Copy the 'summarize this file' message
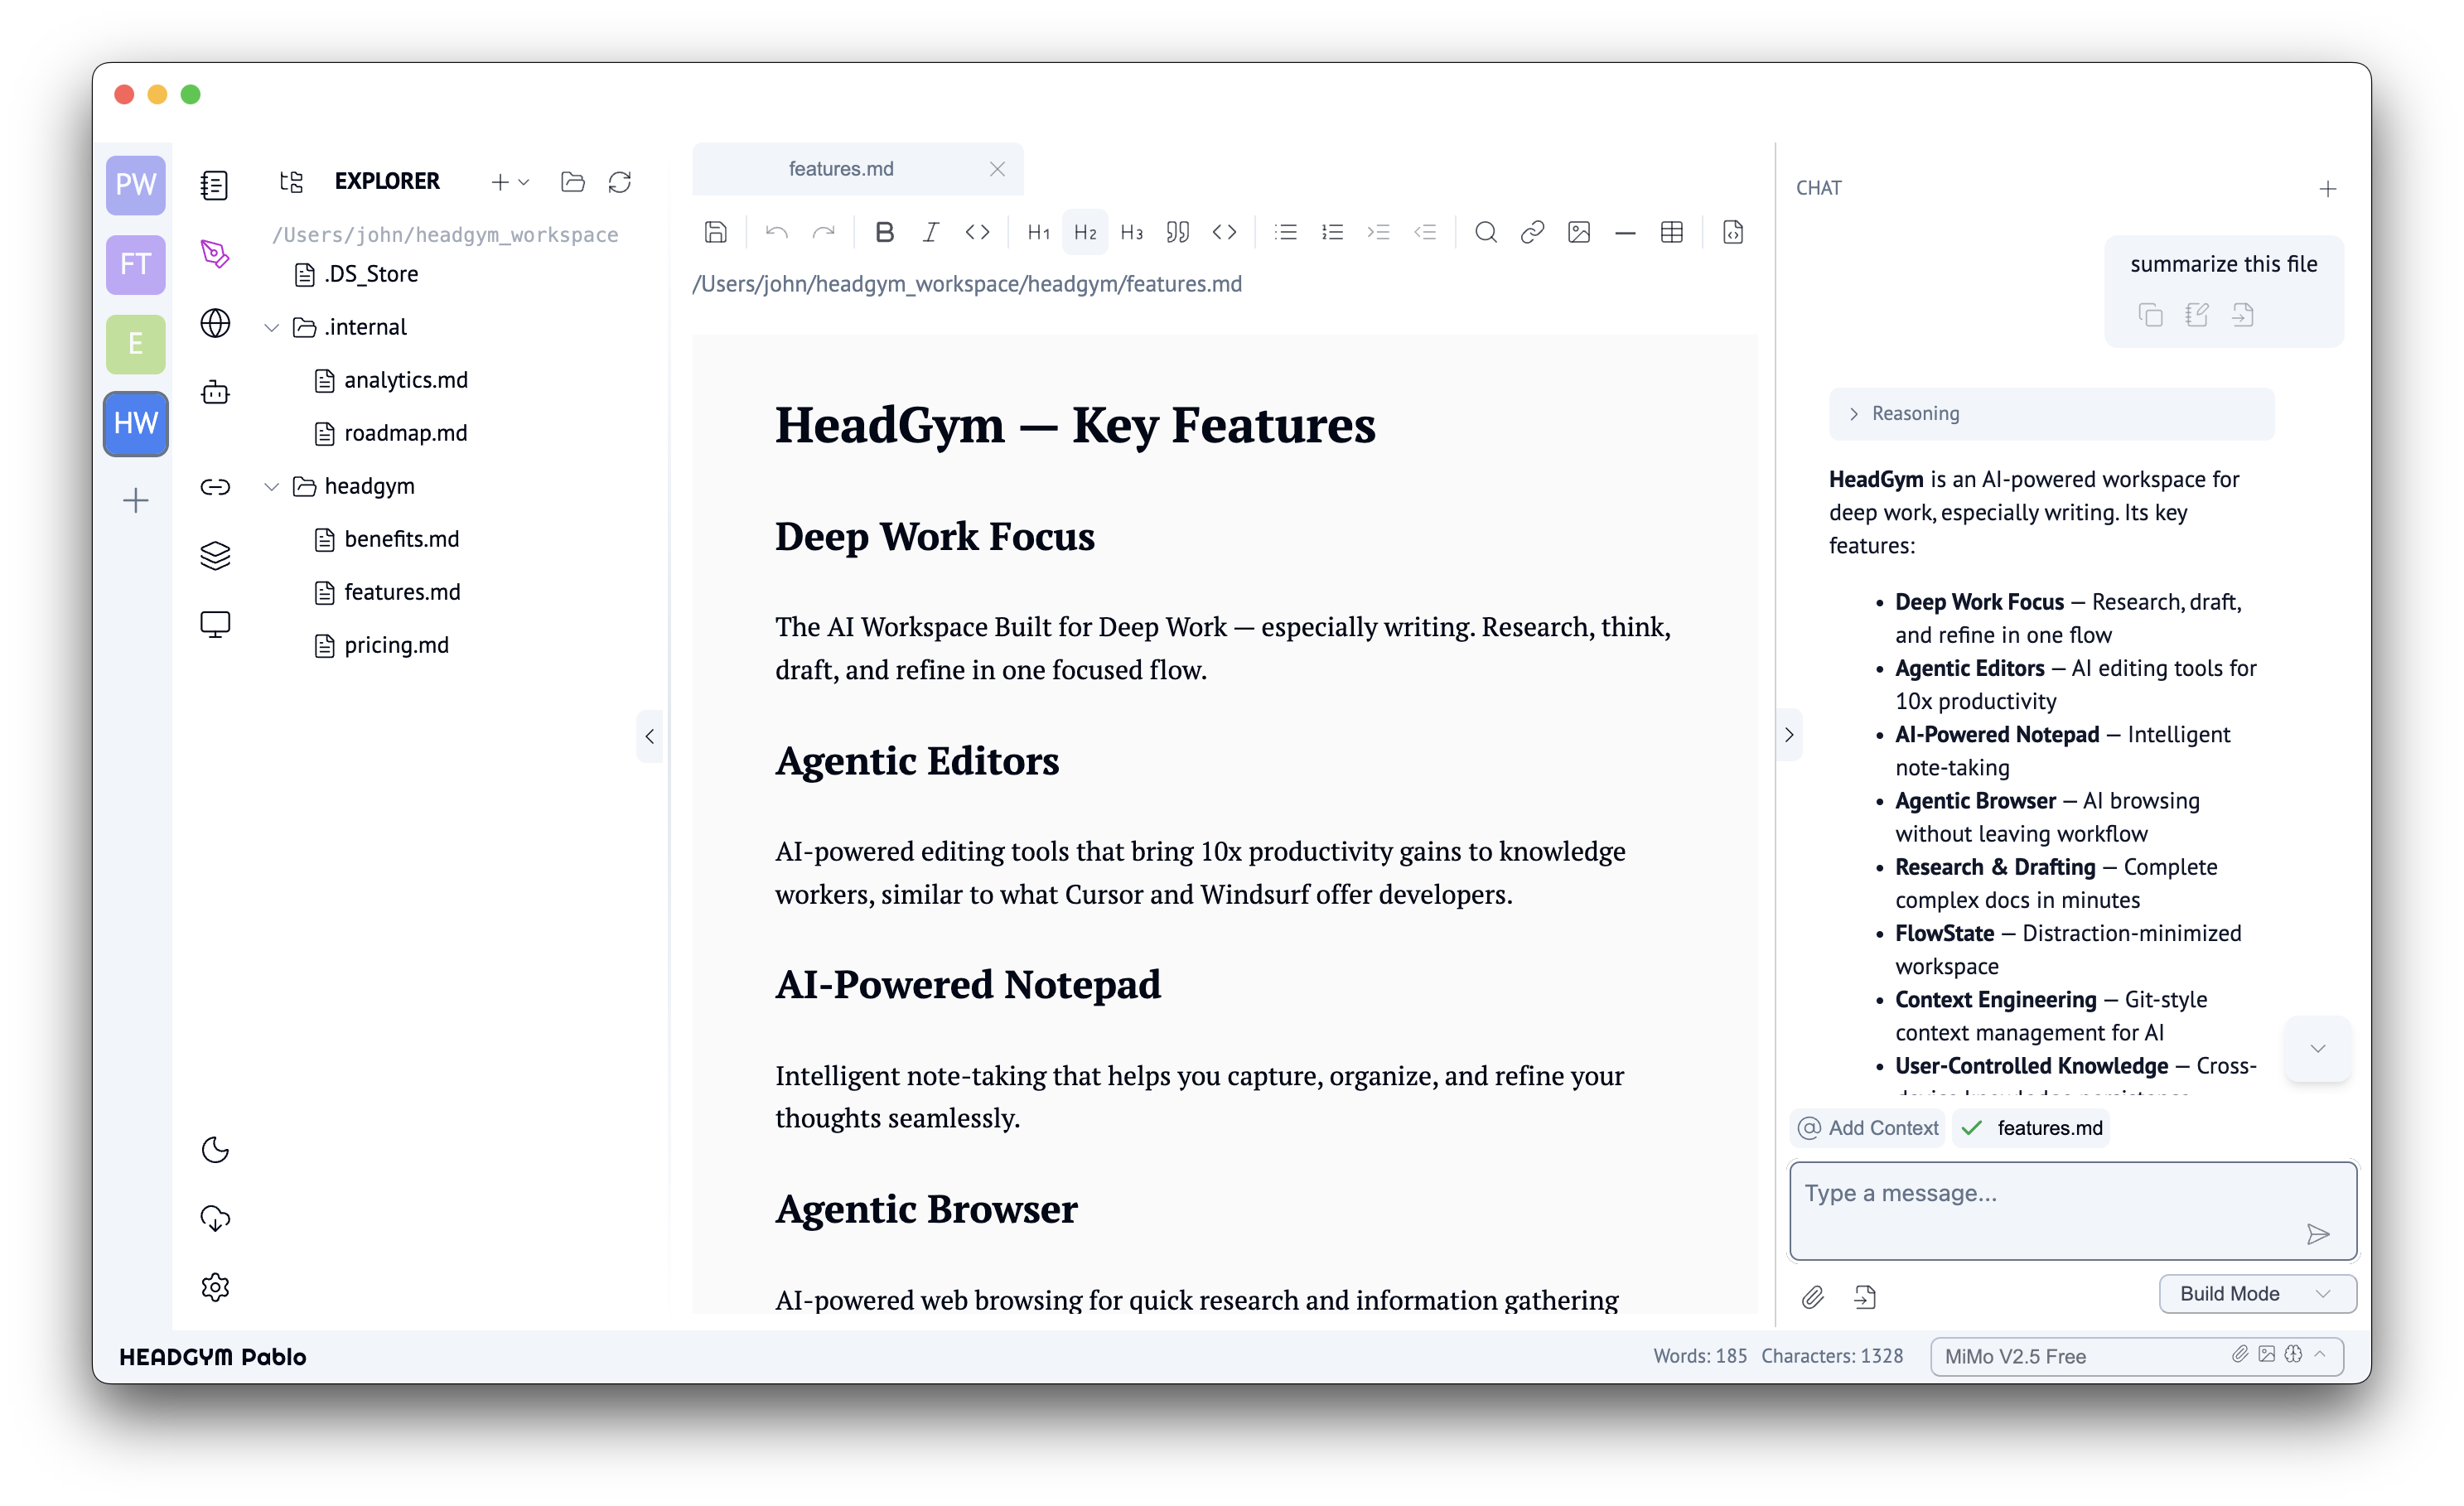This screenshot has height=1506, width=2464. click(2151, 315)
